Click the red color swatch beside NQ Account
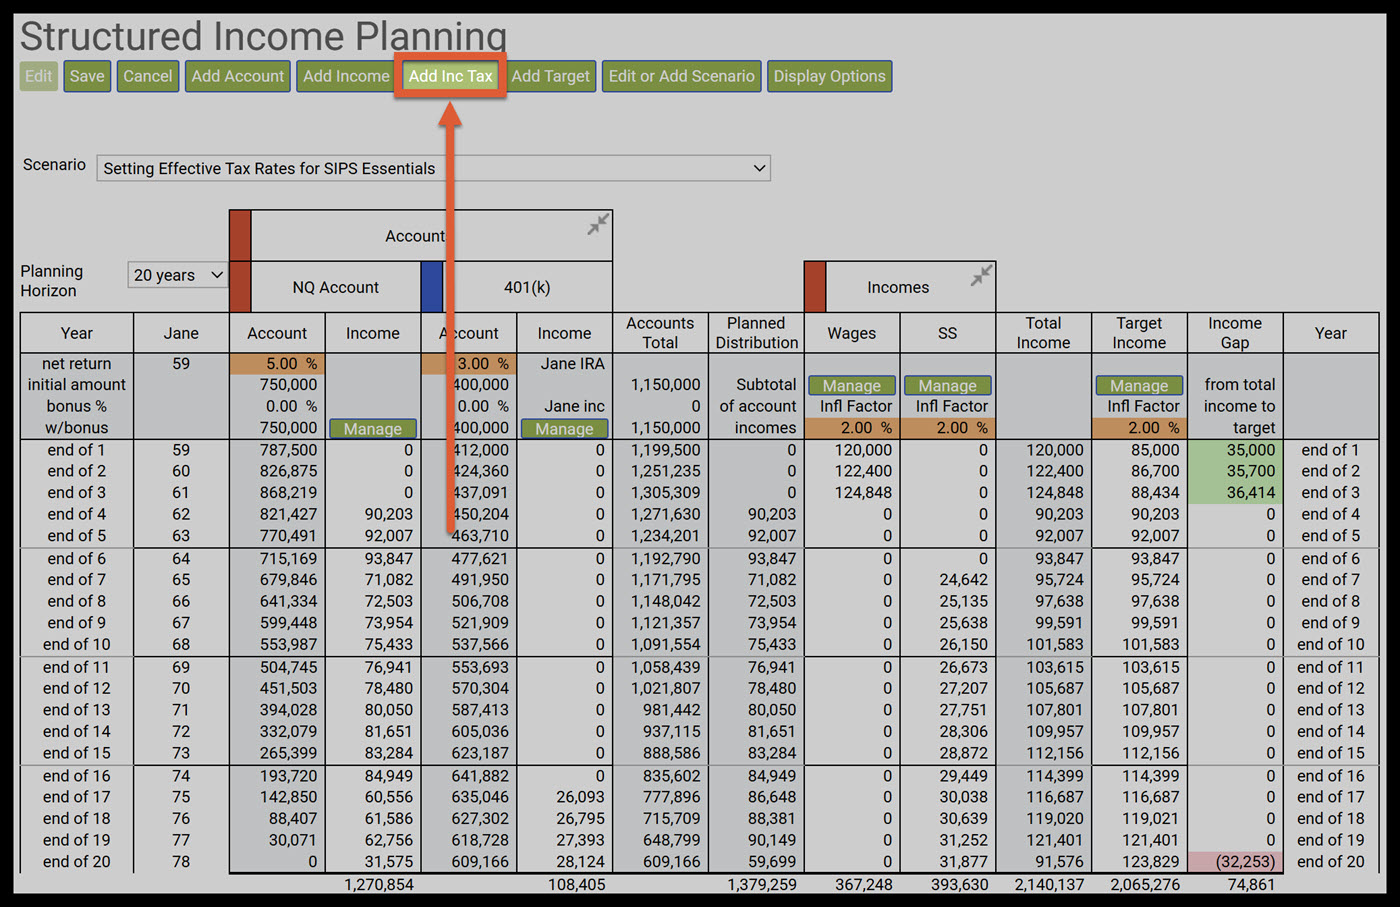The image size is (1400, 907). click(x=240, y=287)
